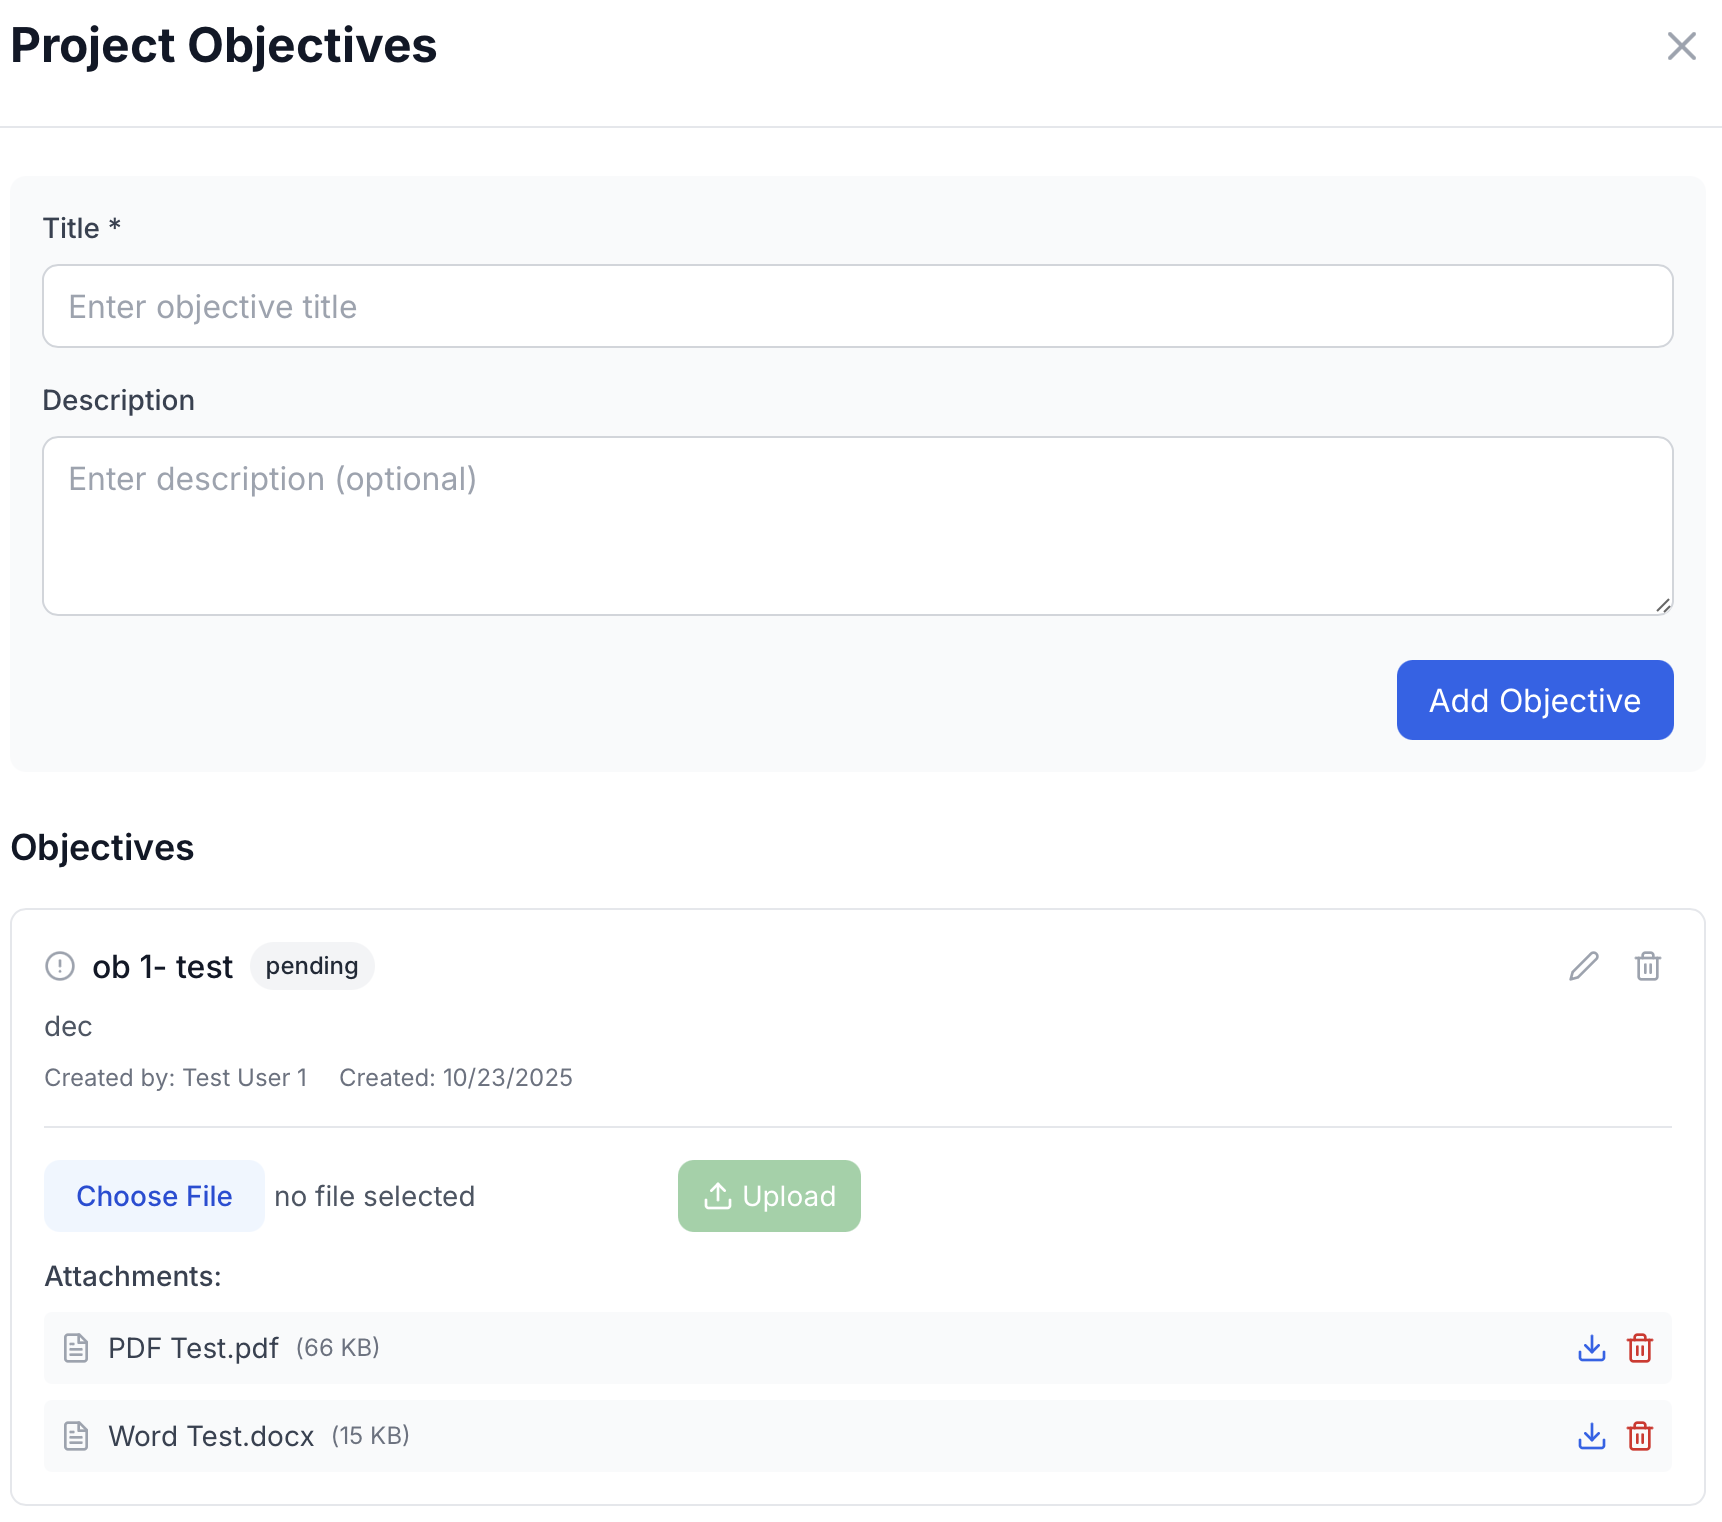This screenshot has height=1522, width=1722.
Task: Click the no file selected label
Action: tap(374, 1195)
